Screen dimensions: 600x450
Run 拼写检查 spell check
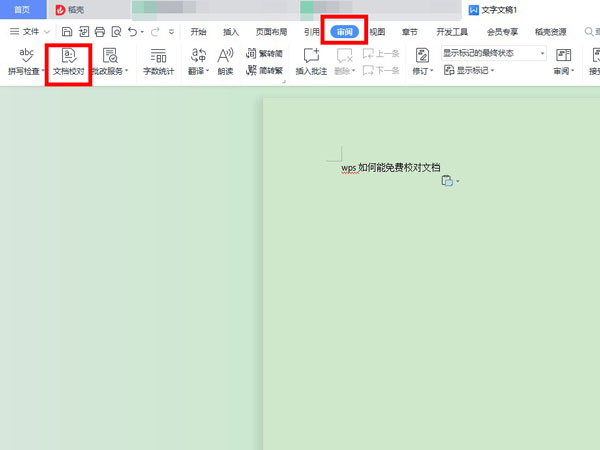click(x=26, y=62)
